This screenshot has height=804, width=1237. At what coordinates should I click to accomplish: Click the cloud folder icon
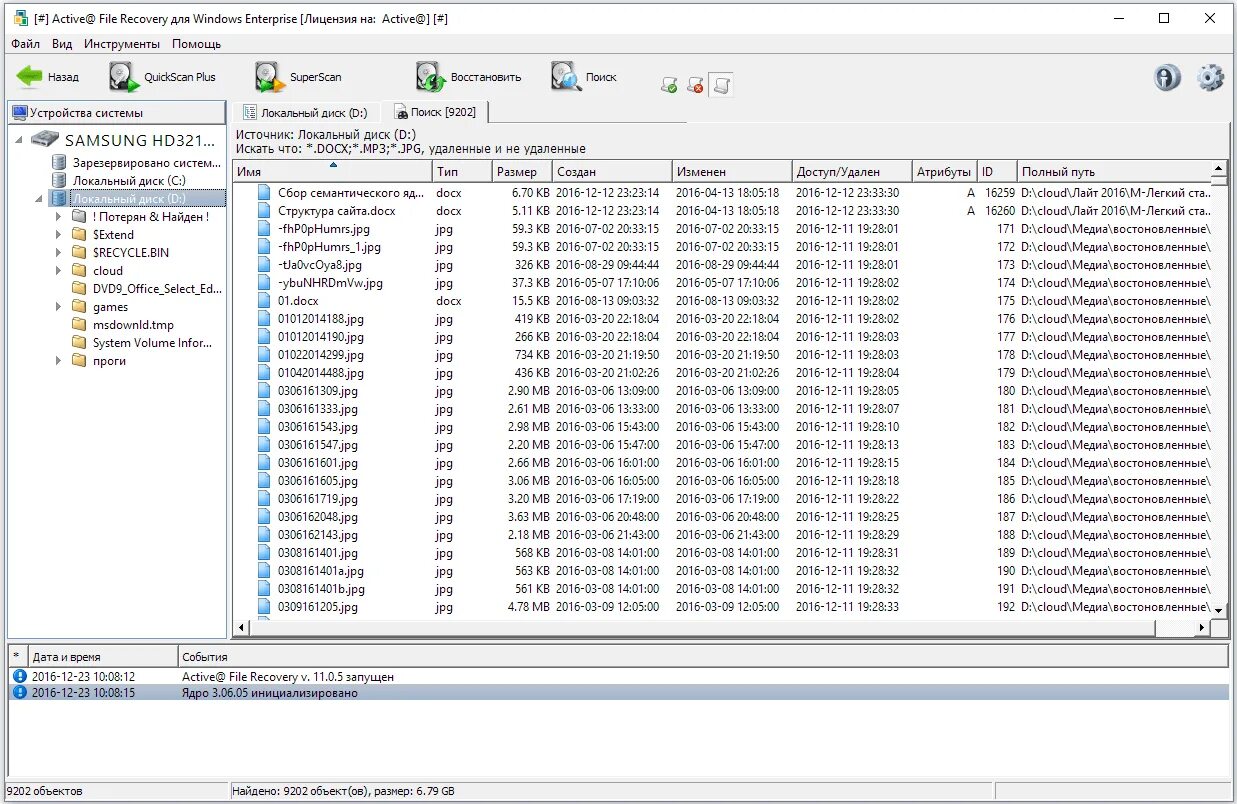click(79, 271)
